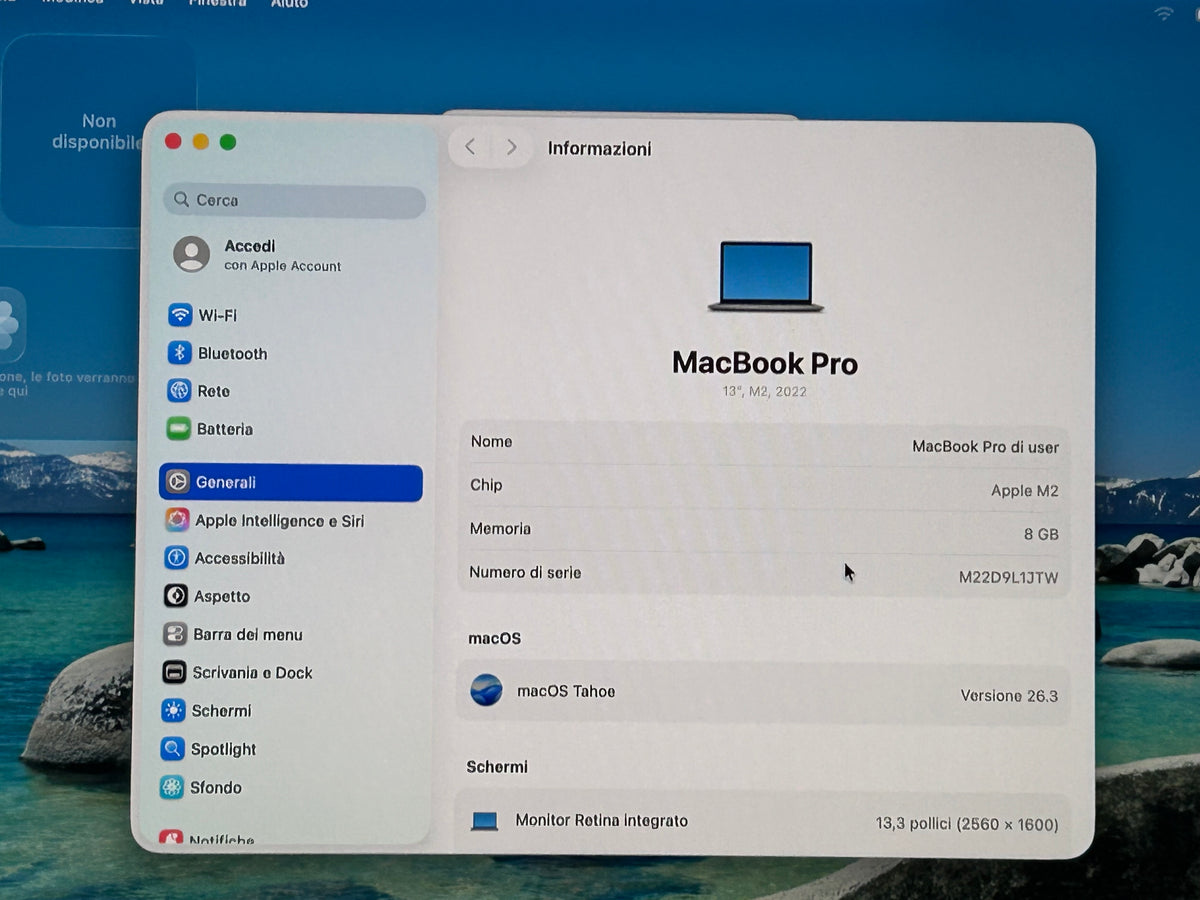Click the MacBook Pro laptop image
The width and height of the screenshot is (1200, 900).
[766, 276]
